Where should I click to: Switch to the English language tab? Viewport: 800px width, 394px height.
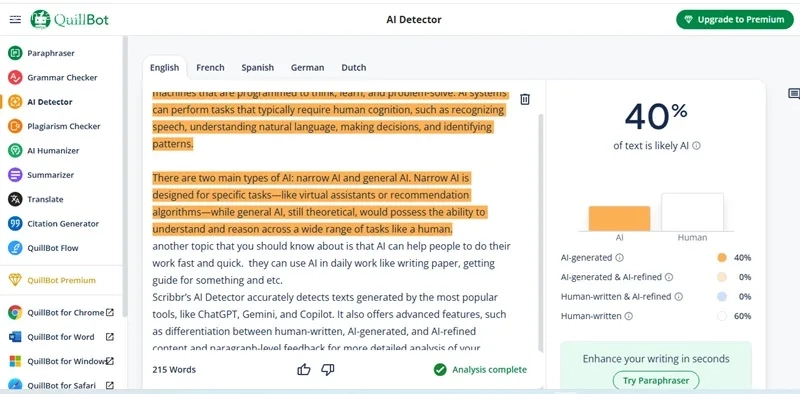click(164, 67)
